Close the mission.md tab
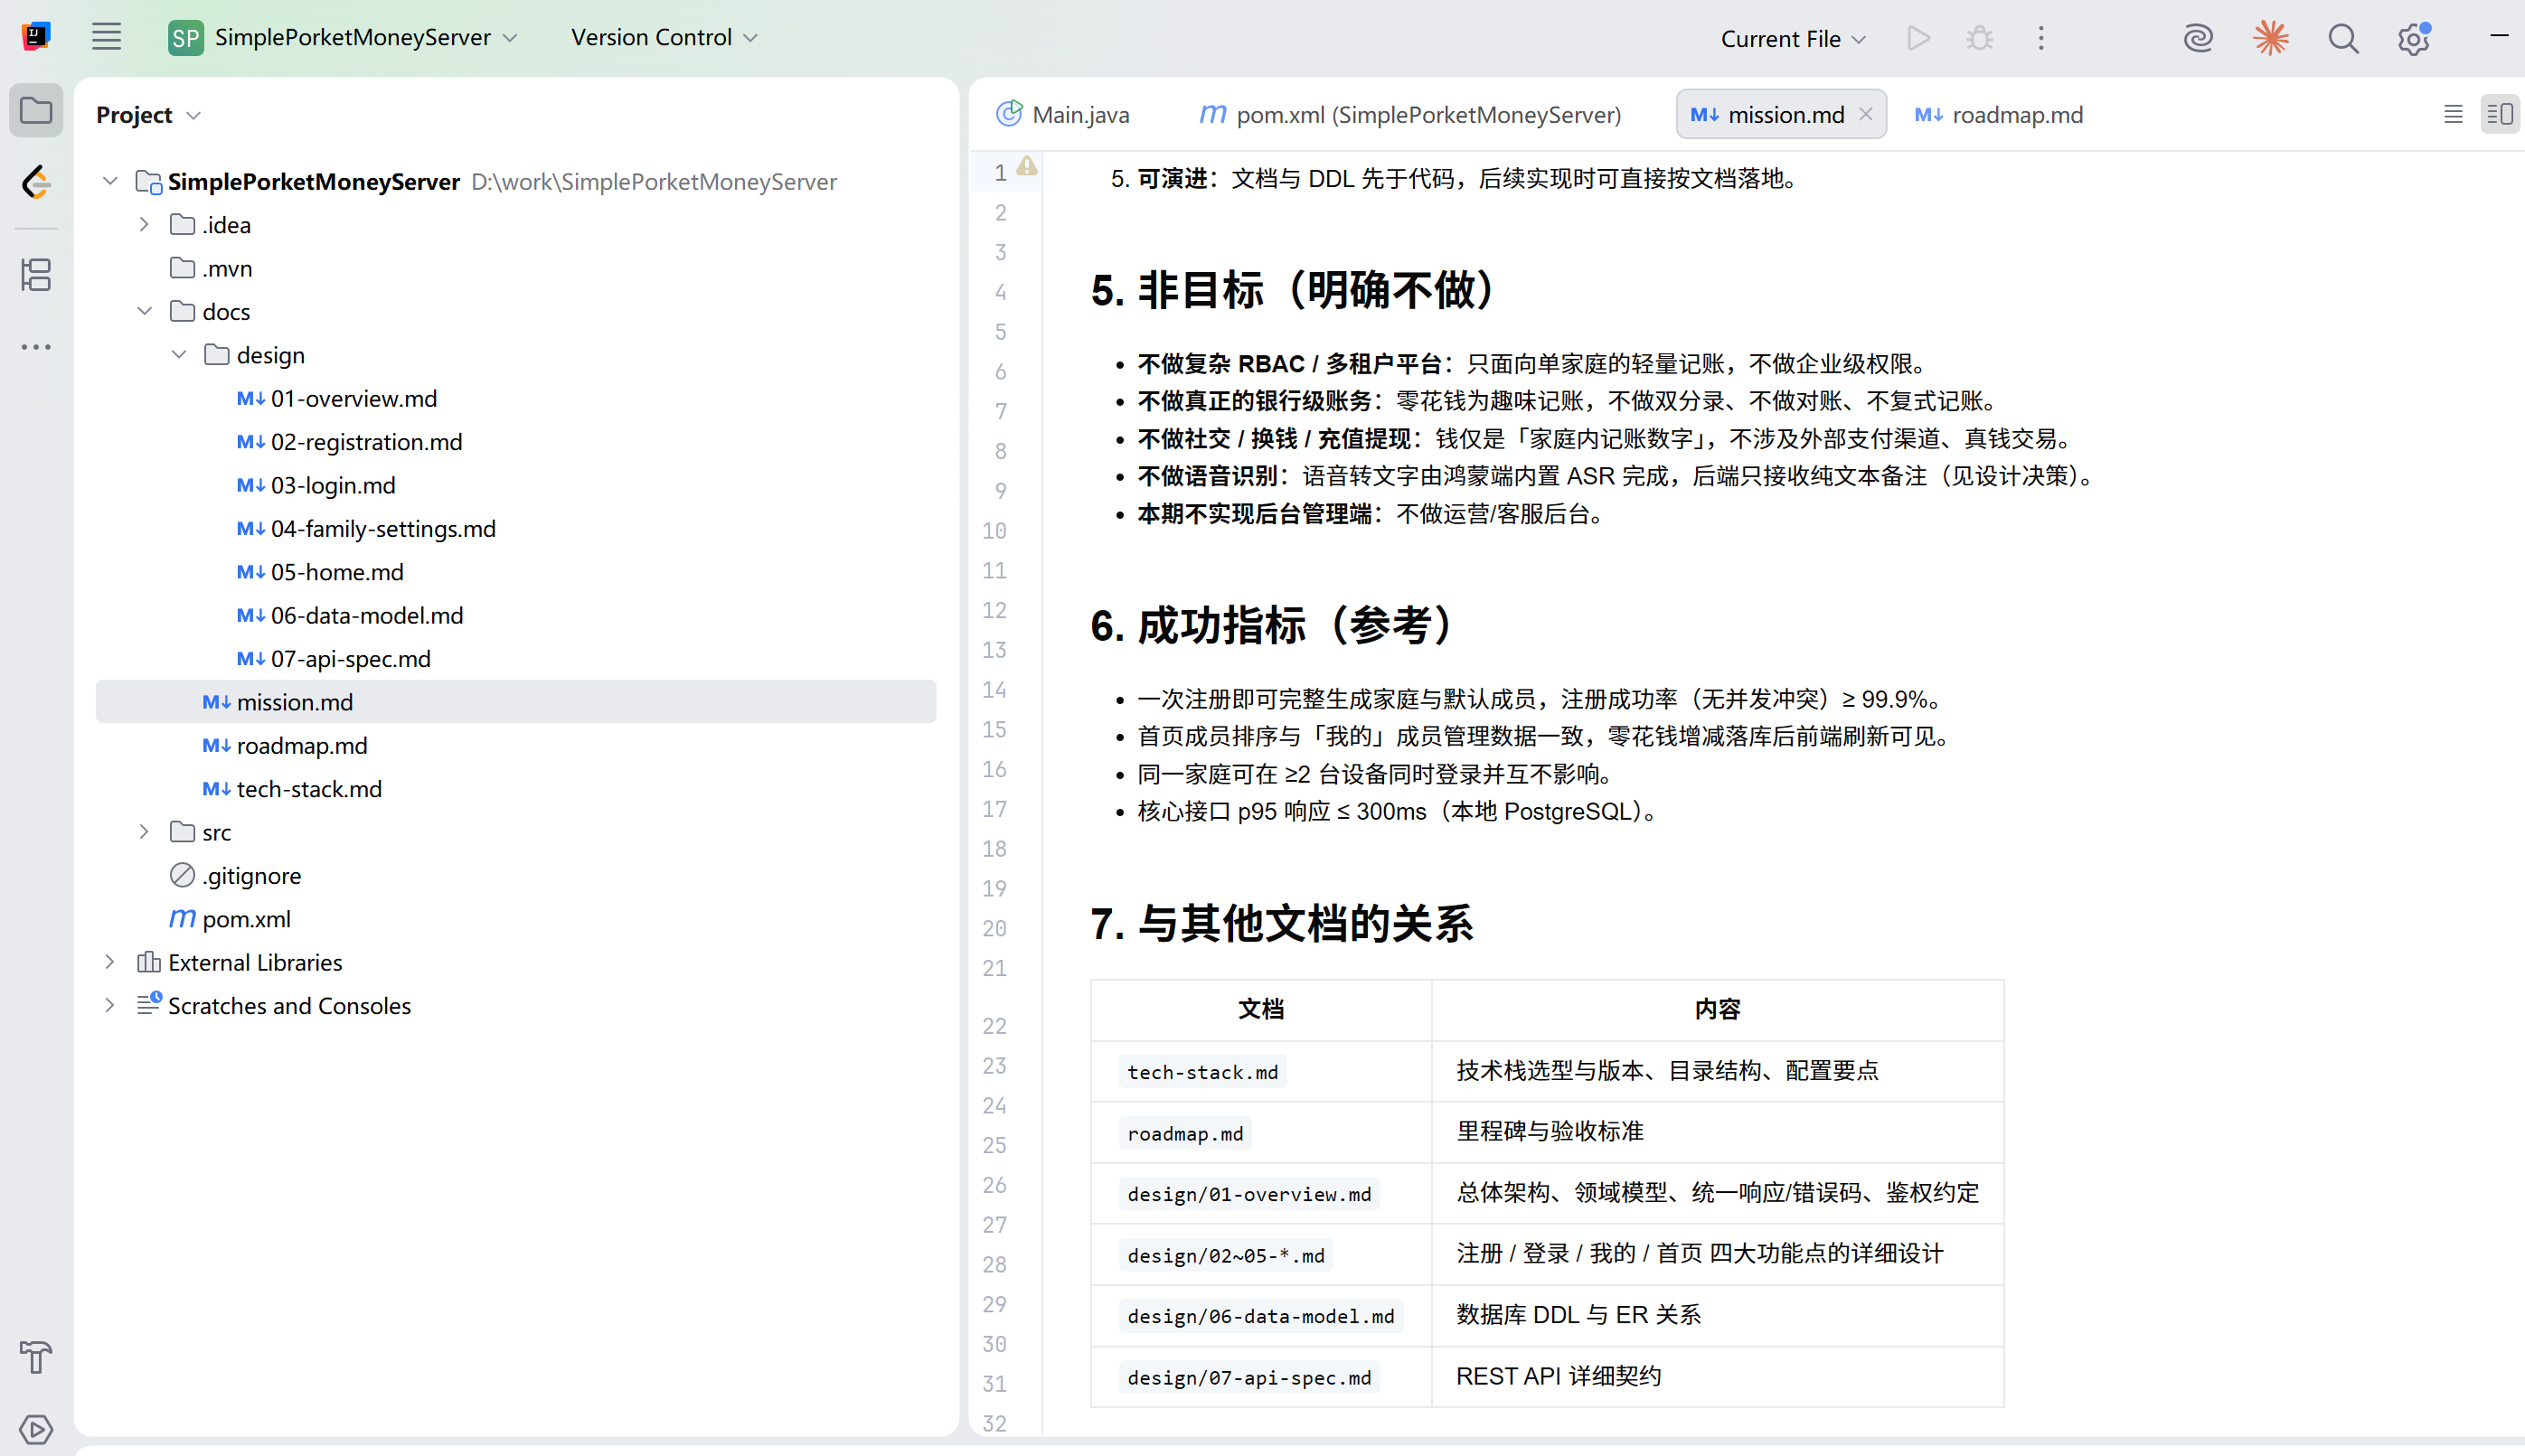 click(x=1866, y=114)
